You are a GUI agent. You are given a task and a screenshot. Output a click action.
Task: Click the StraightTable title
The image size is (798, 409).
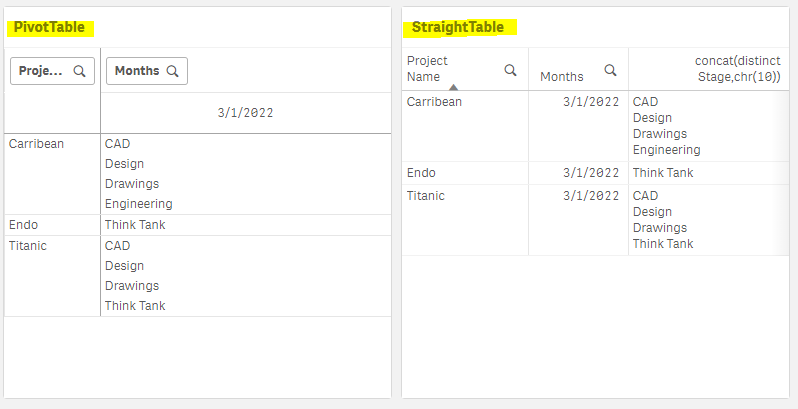click(x=458, y=27)
